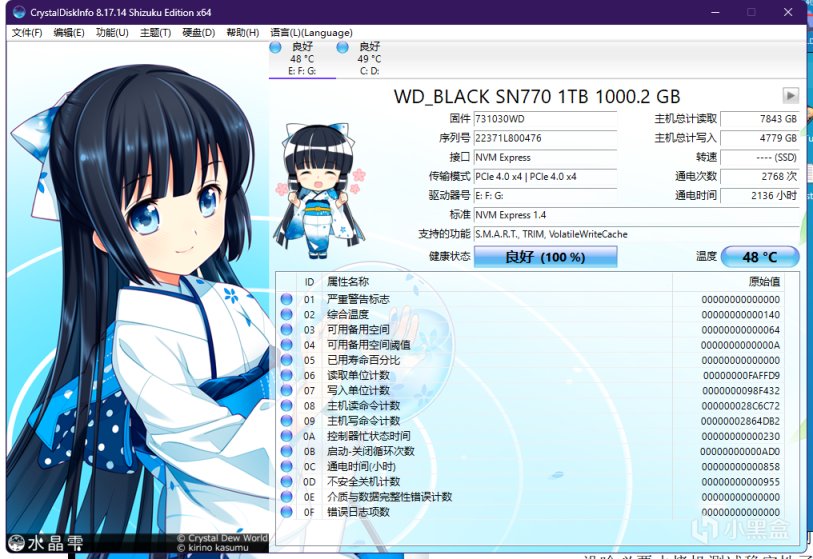Image resolution: width=813 pixels, height=559 pixels.
Task: Click the 良好 (100 %) health status button
Action: [545, 257]
